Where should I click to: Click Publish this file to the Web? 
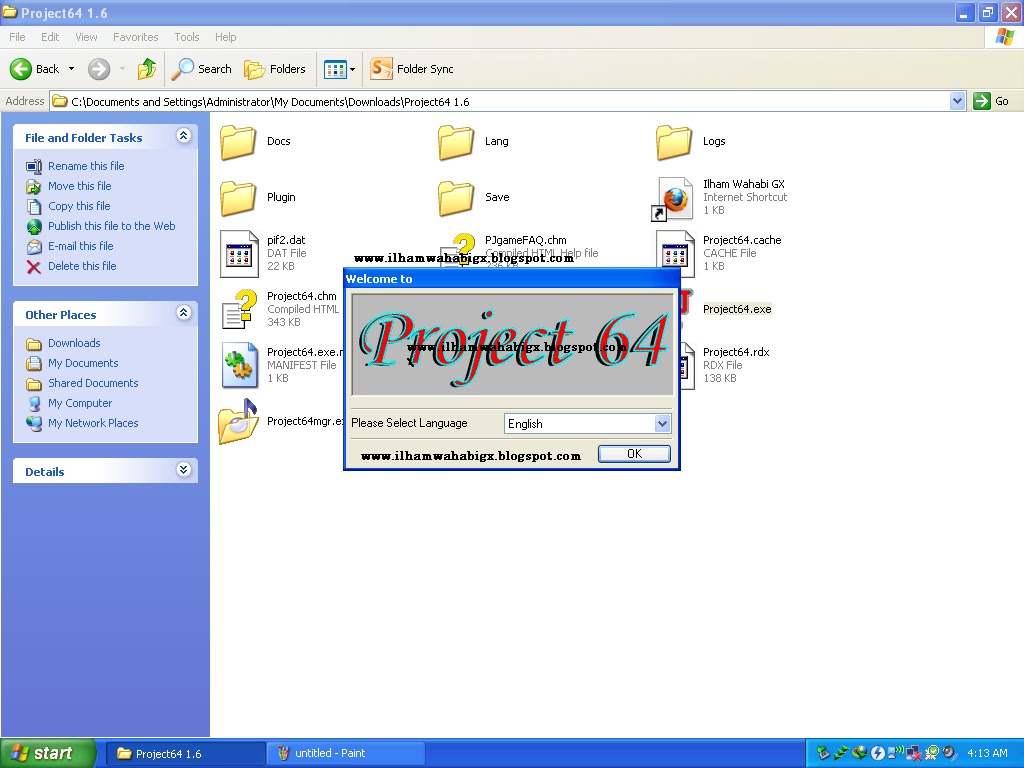tap(112, 226)
